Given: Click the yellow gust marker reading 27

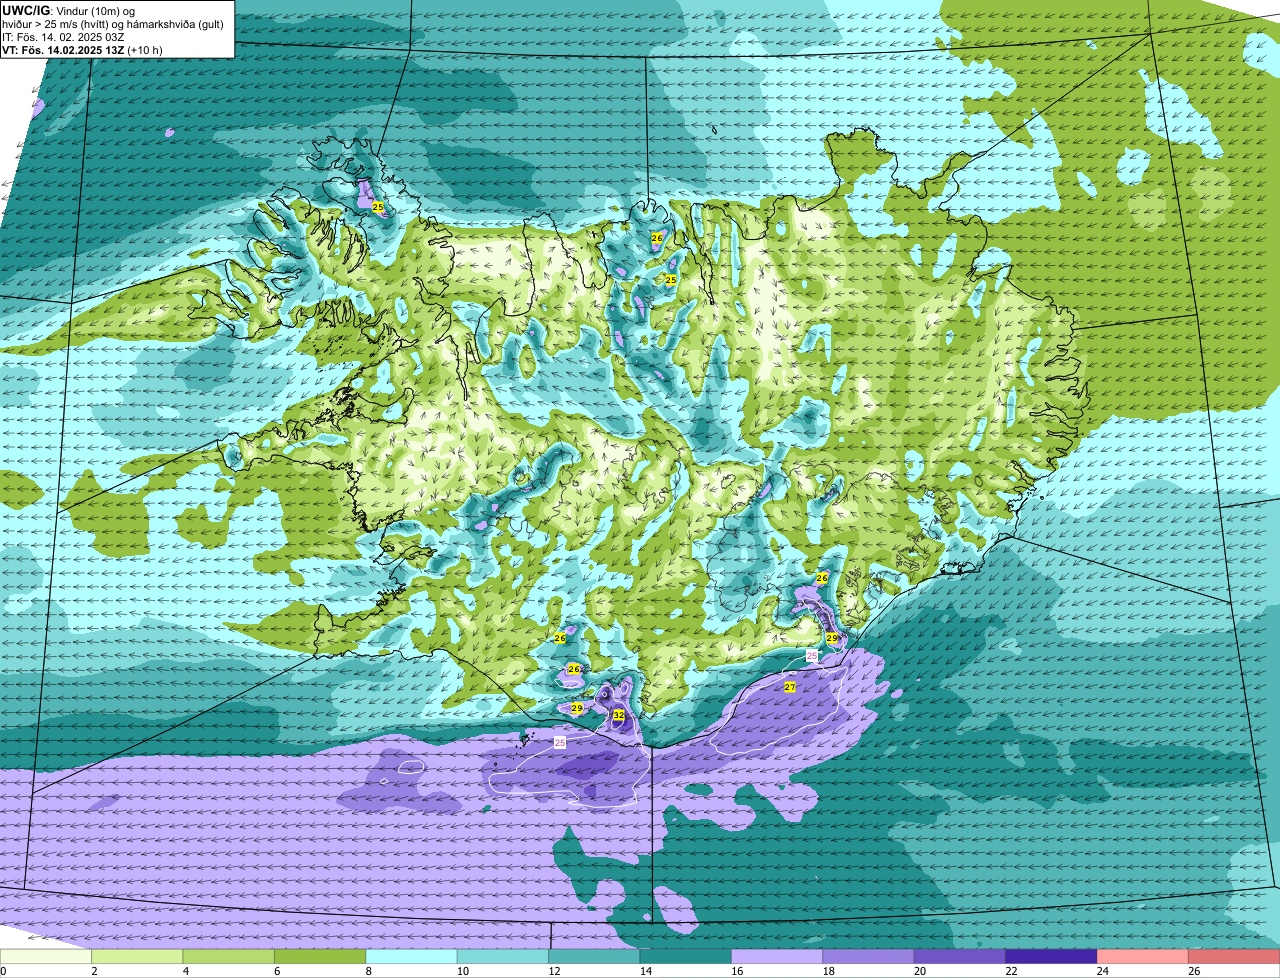Looking at the screenshot, I should 790,687.
